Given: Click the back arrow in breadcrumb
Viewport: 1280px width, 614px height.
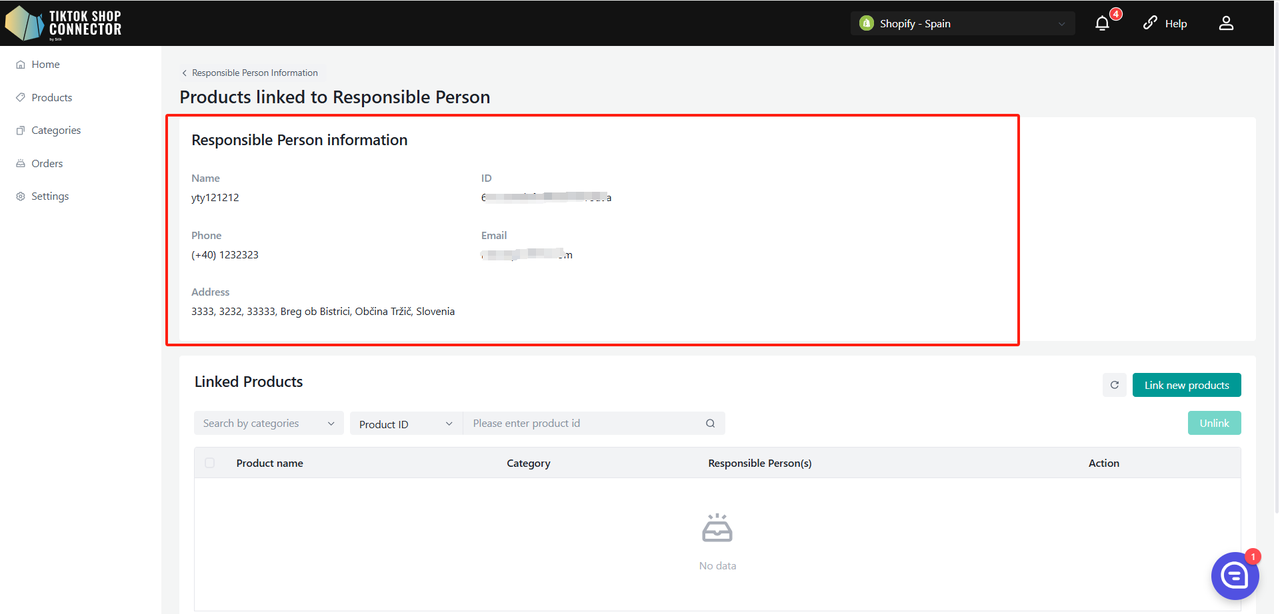Looking at the screenshot, I should click(x=185, y=73).
